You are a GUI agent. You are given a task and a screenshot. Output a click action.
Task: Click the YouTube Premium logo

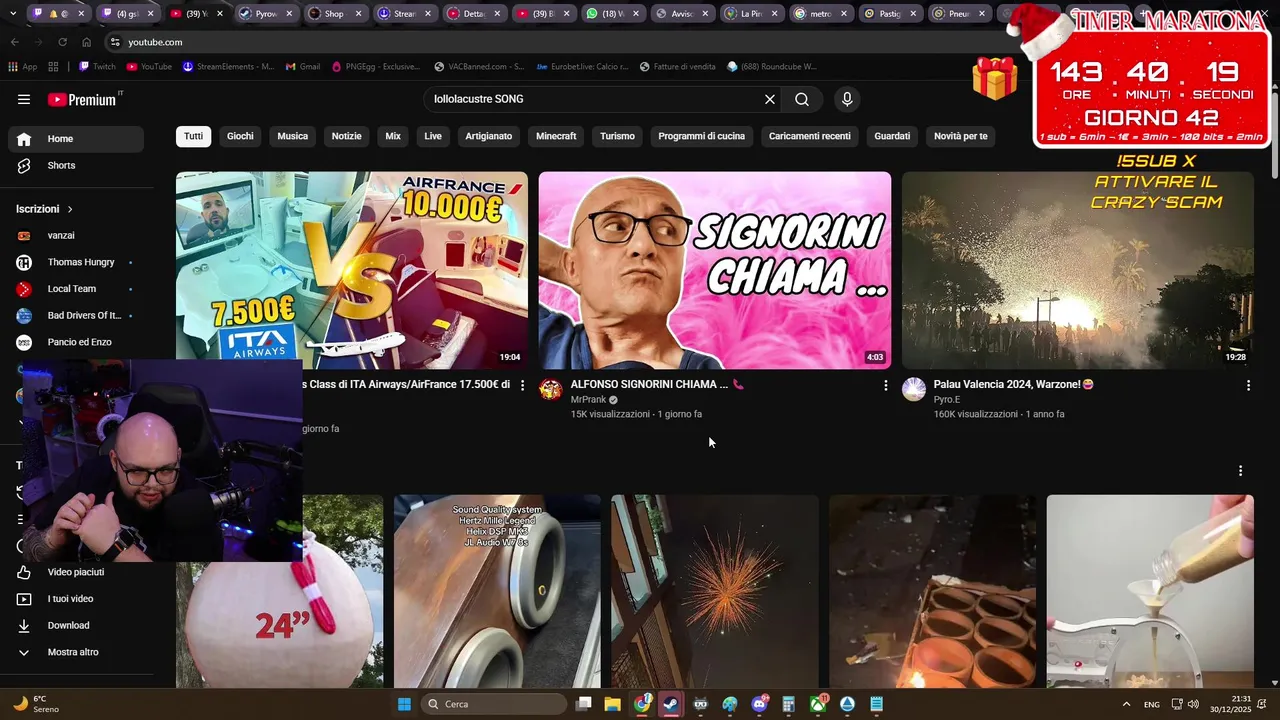pyautogui.click(x=82, y=99)
